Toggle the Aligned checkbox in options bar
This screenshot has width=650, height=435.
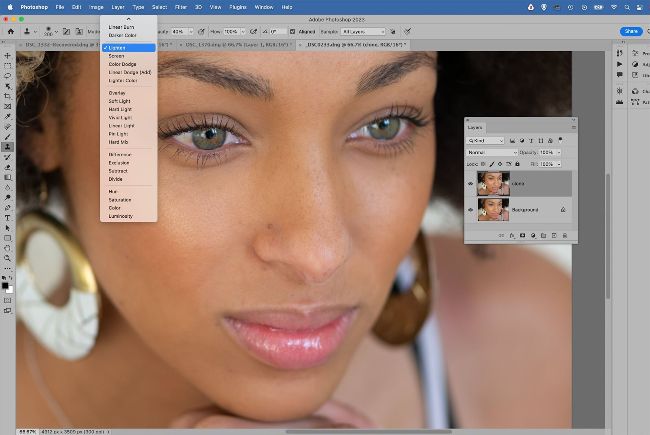coord(293,31)
